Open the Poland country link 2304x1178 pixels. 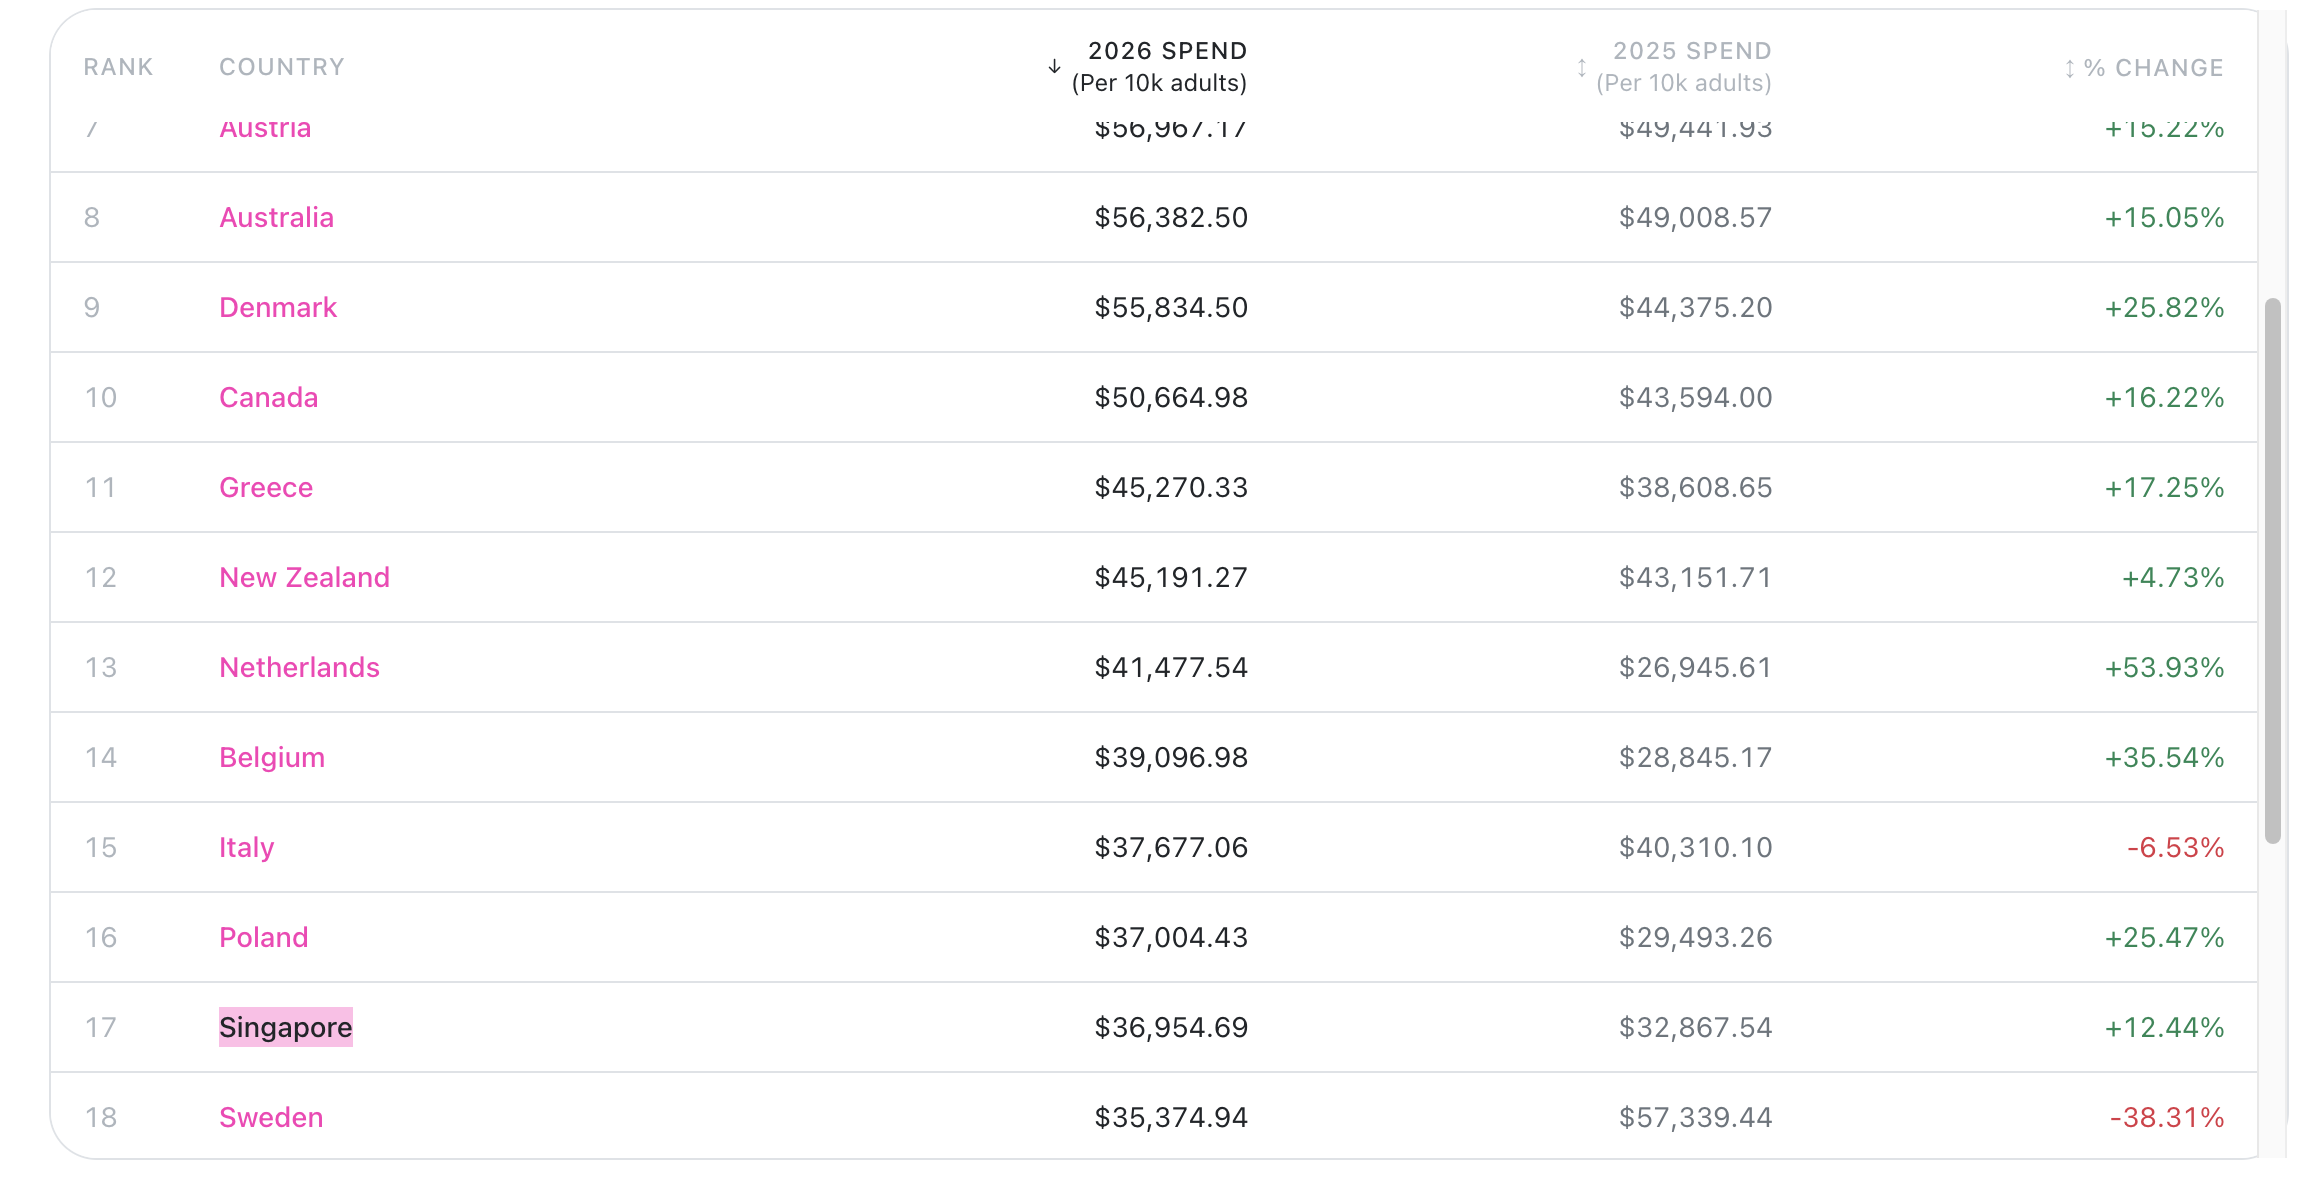click(x=264, y=937)
